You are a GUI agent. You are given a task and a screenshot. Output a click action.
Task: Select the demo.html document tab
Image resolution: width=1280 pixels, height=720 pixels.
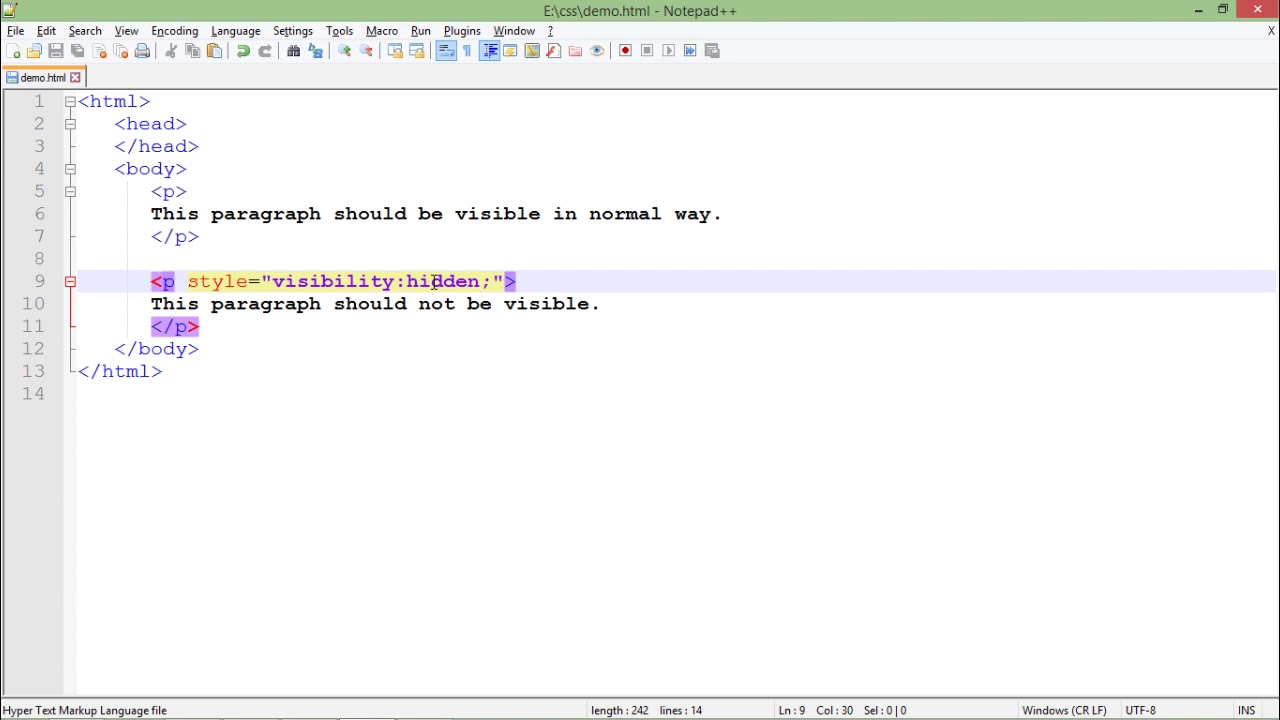pos(43,77)
